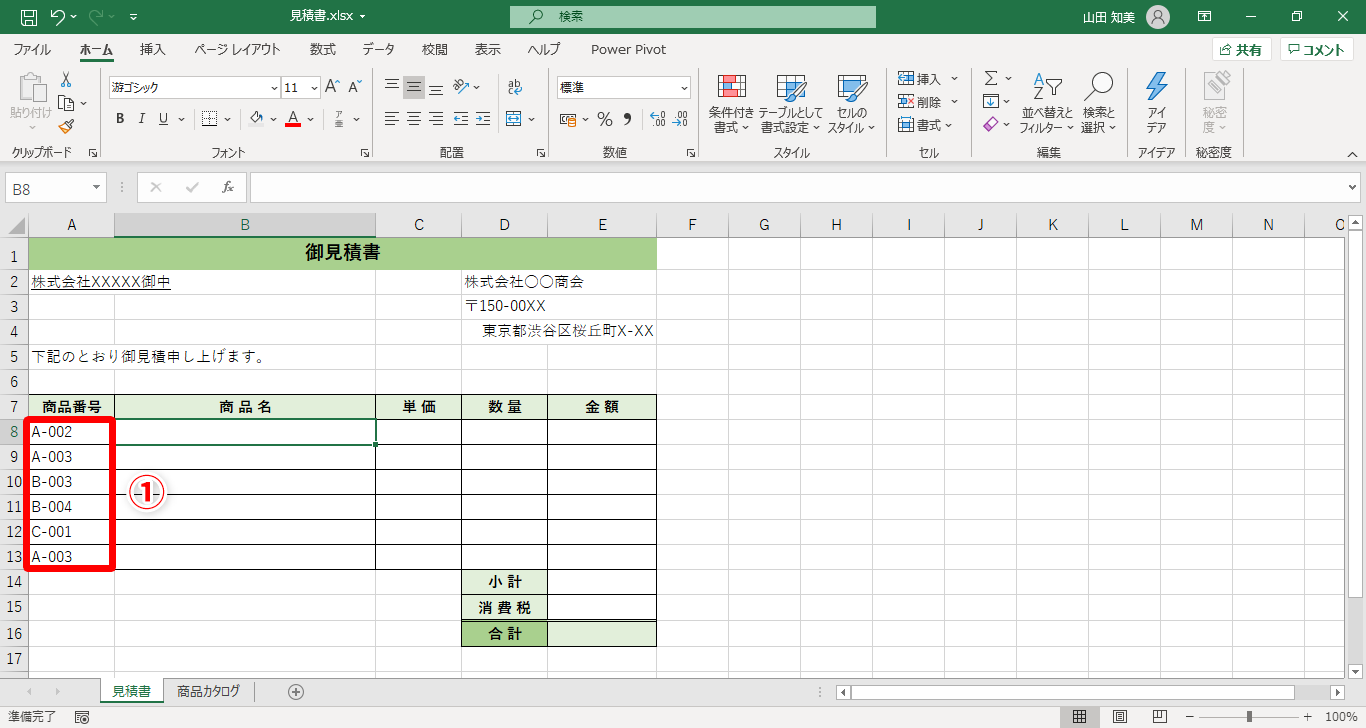Screen dimensions: 1366x728
Task: Center text horizontally in the cell
Action: [414, 119]
